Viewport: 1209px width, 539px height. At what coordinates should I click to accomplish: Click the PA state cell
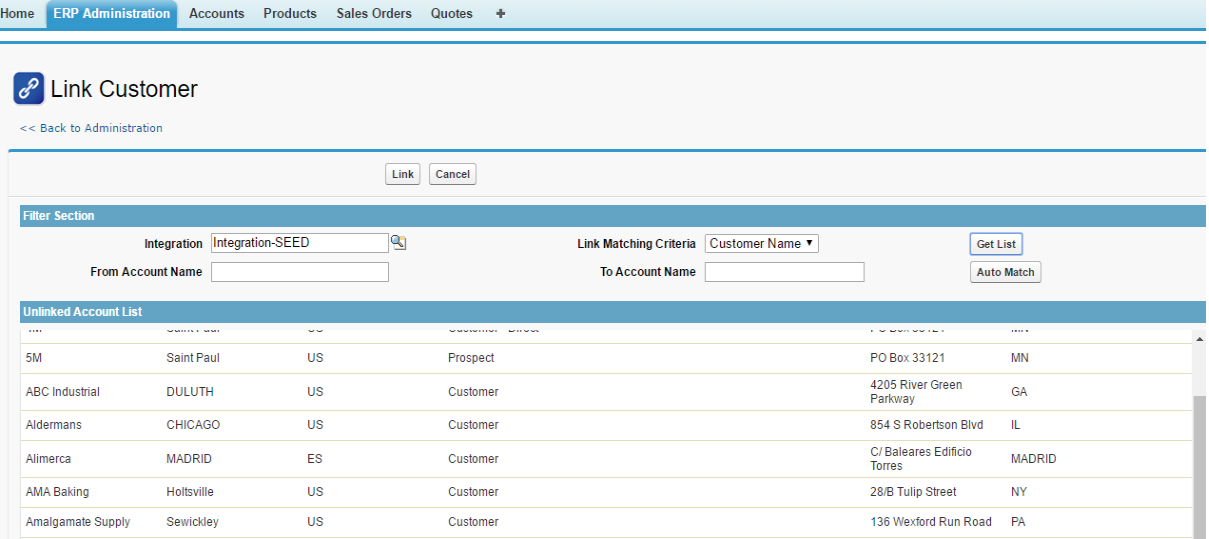(1018, 522)
